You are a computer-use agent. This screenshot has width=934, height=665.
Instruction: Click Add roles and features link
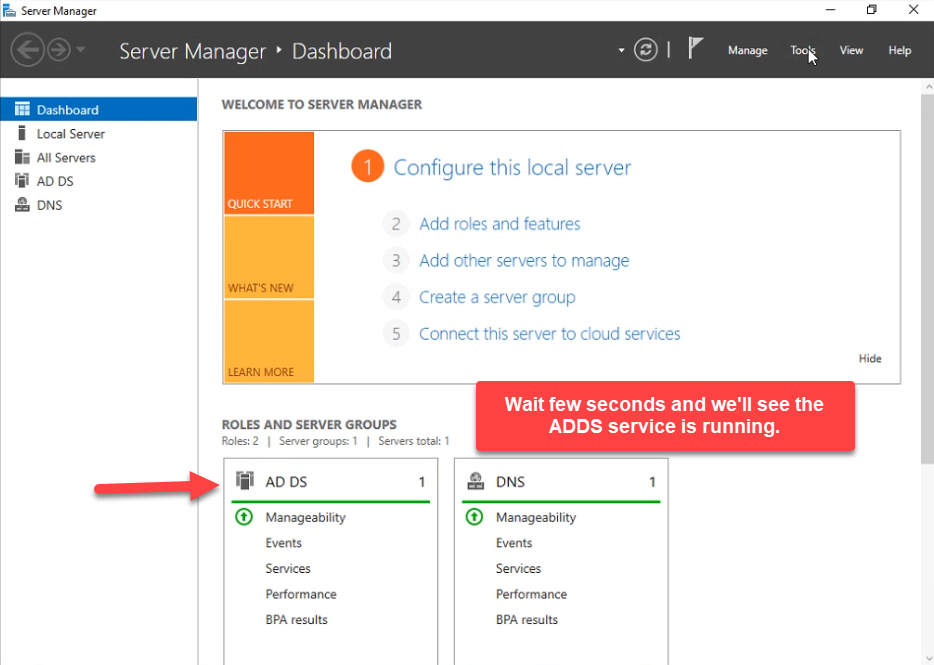499,224
